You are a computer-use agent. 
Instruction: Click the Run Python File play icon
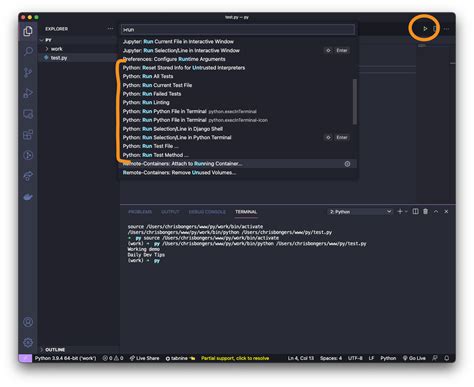point(425,29)
